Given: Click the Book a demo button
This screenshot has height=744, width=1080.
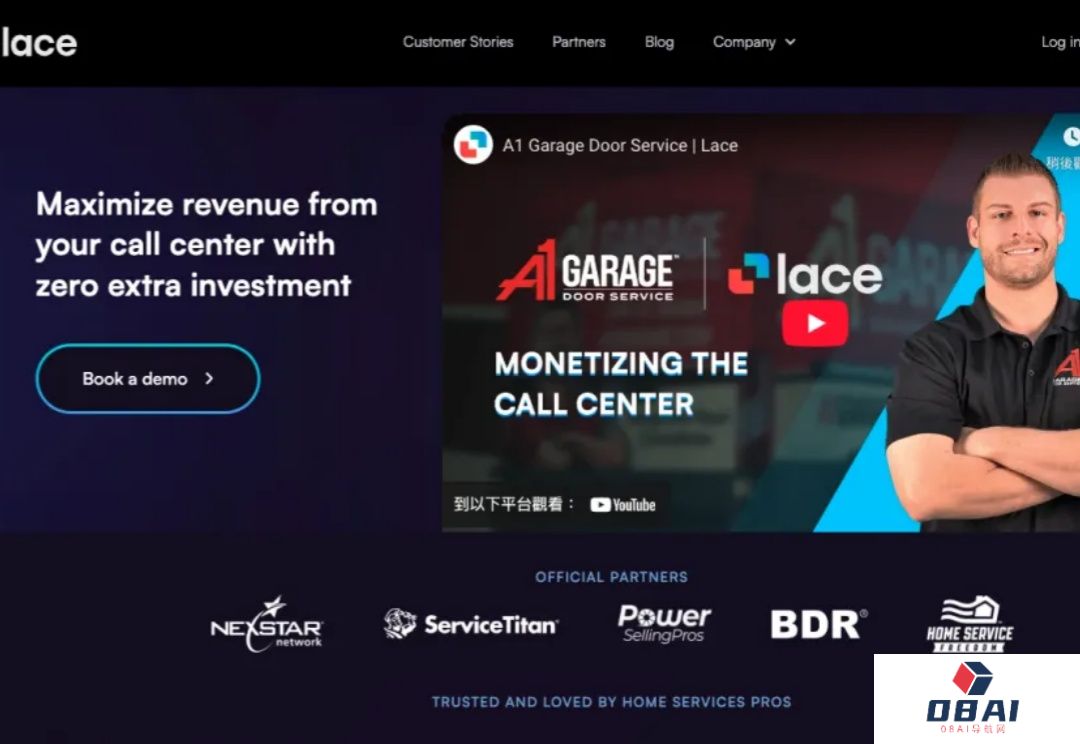Looking at the screenshot, I should (x=148, y=378).
